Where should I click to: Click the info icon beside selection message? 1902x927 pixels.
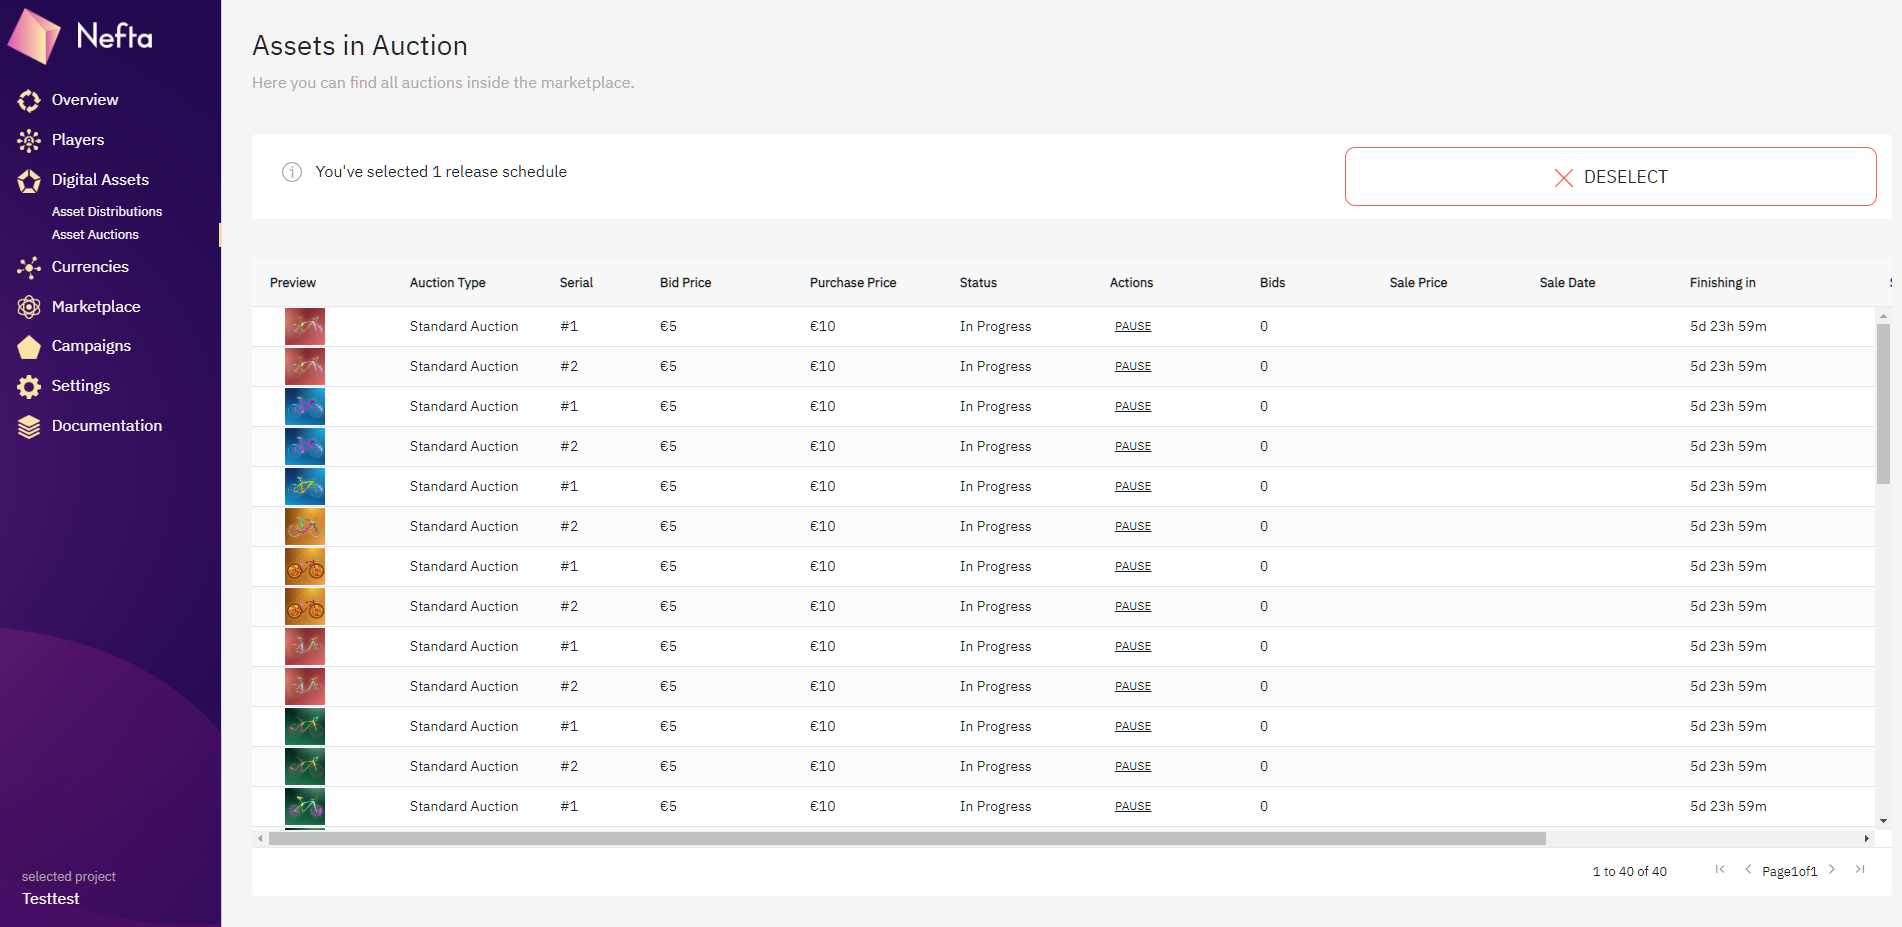click(x=292, y=172)
